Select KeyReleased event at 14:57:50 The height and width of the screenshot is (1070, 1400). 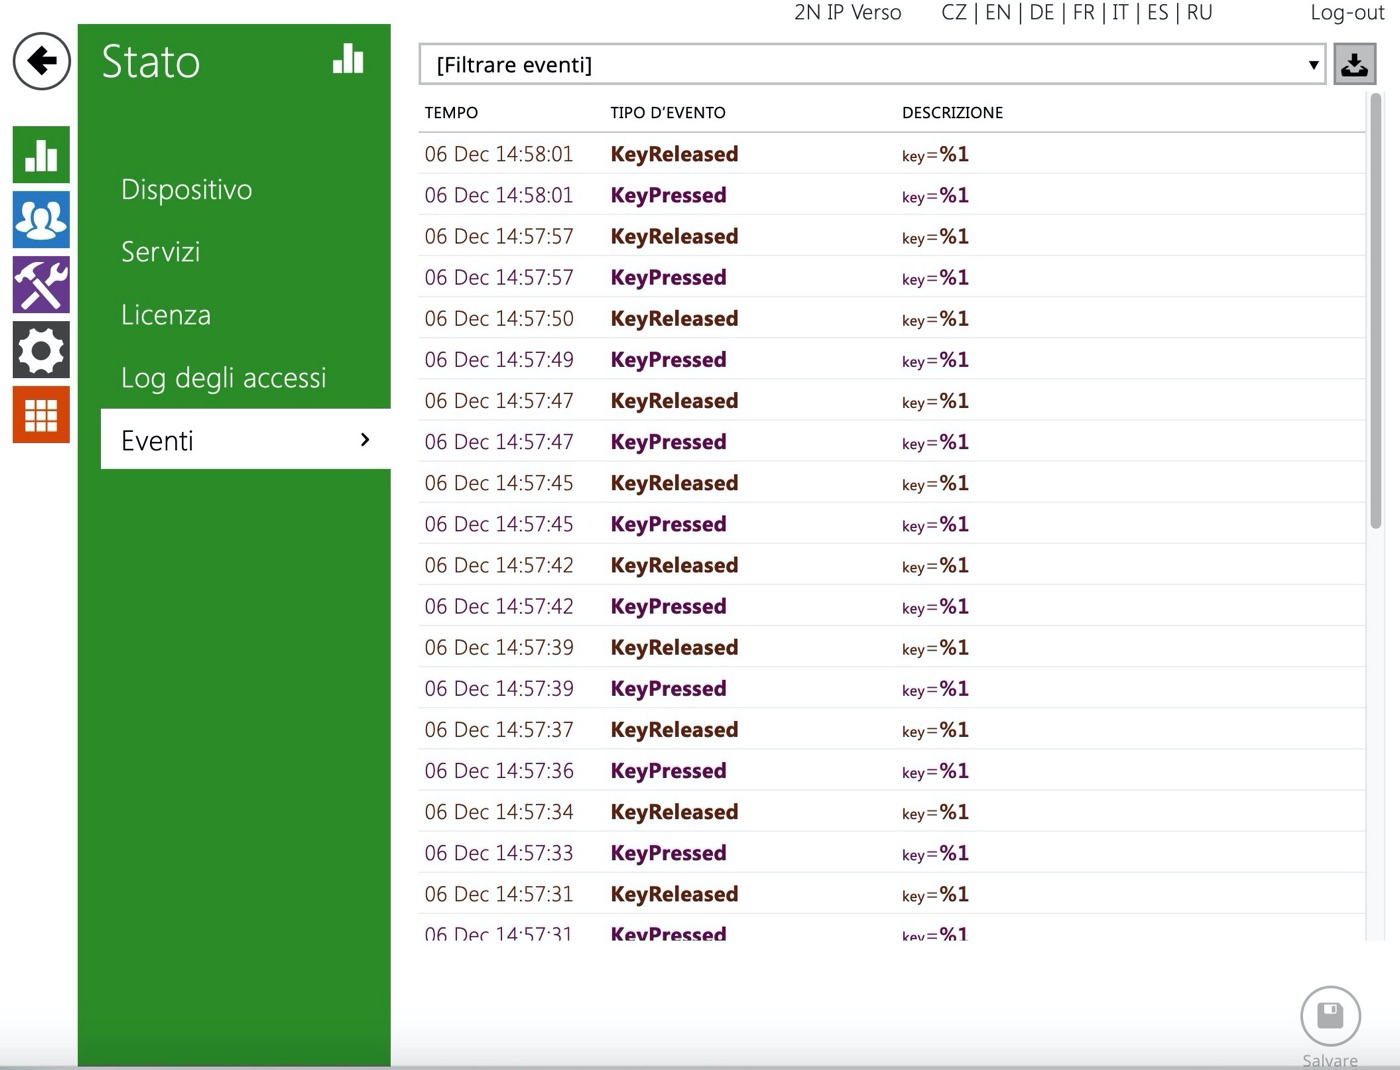tap(892, 318)
